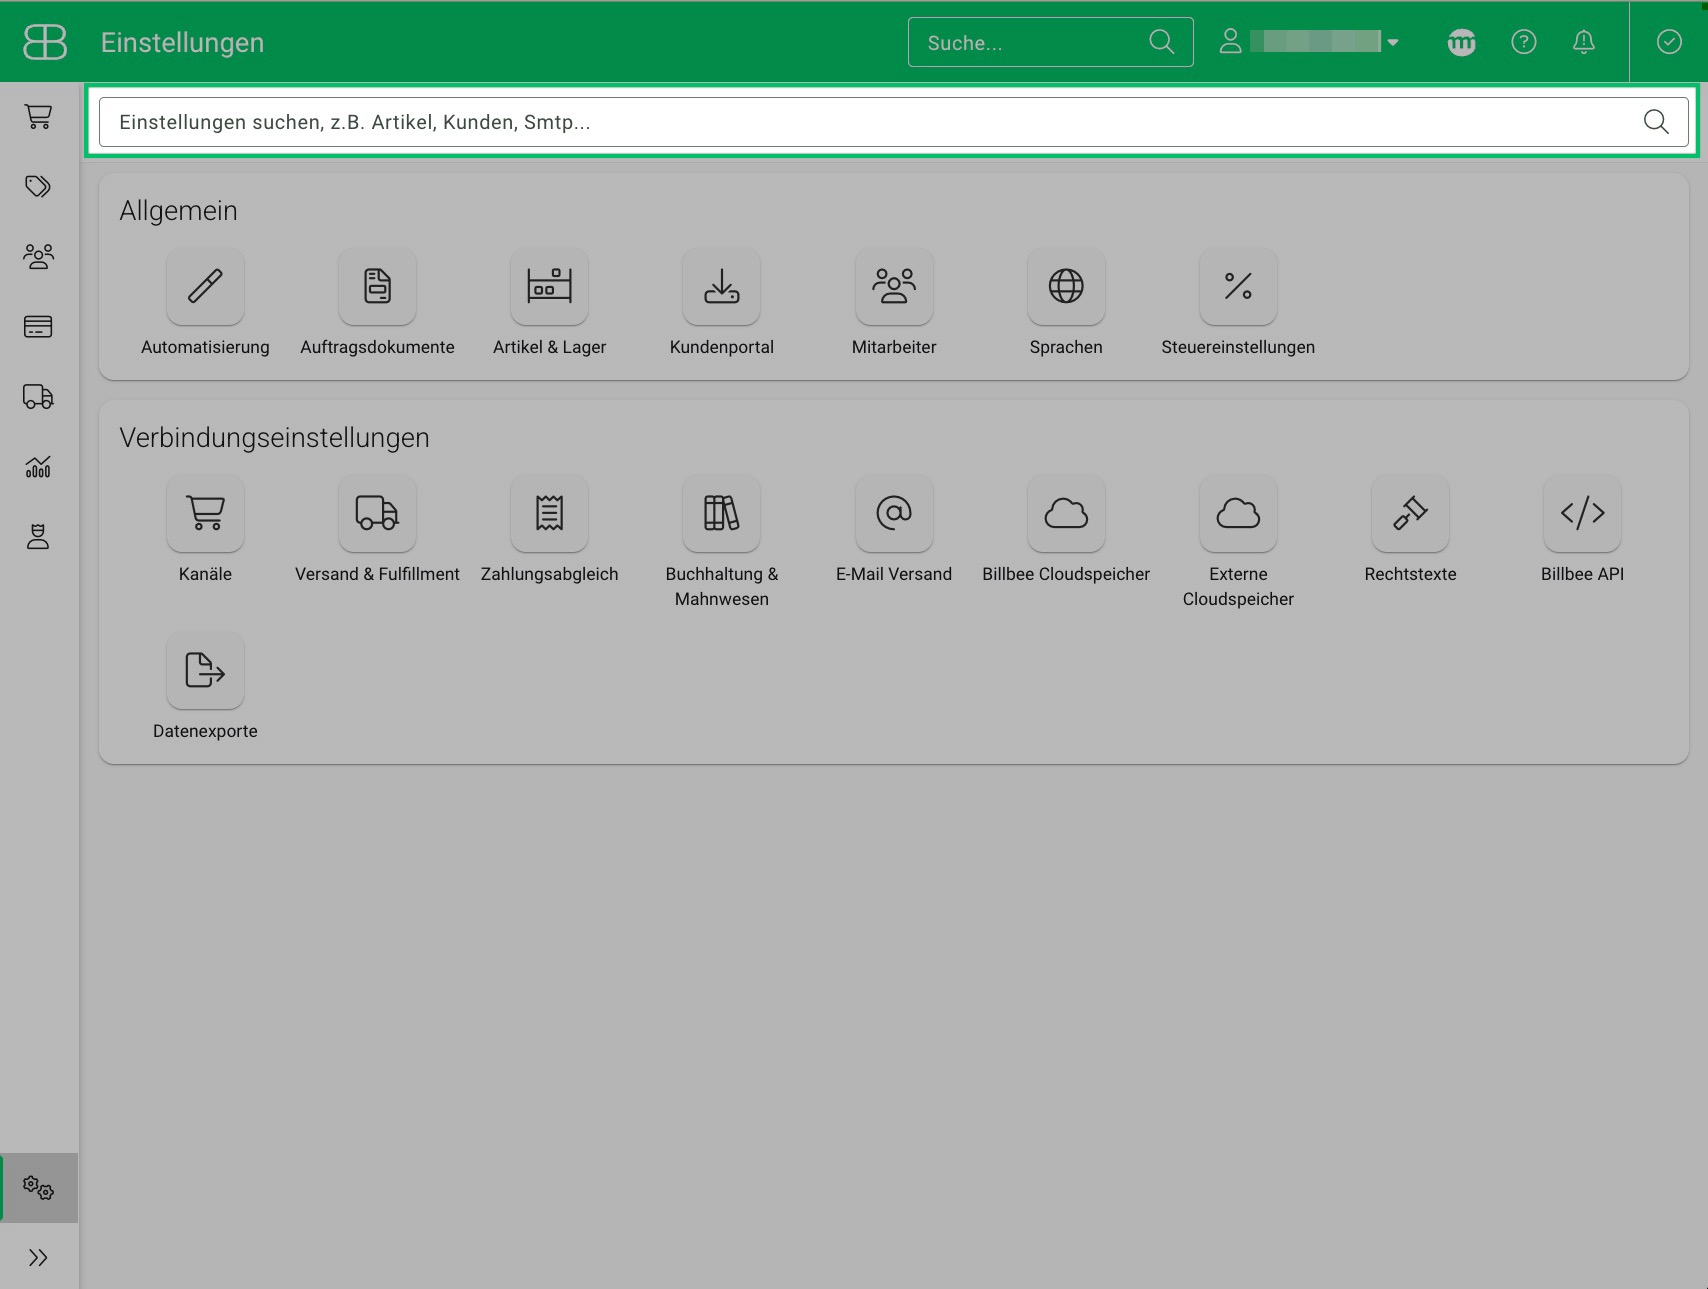This screenshot has height=1289, width=1708.
Task: Open settings via sidebar gears icon
Action: [x=38, y=1188]
